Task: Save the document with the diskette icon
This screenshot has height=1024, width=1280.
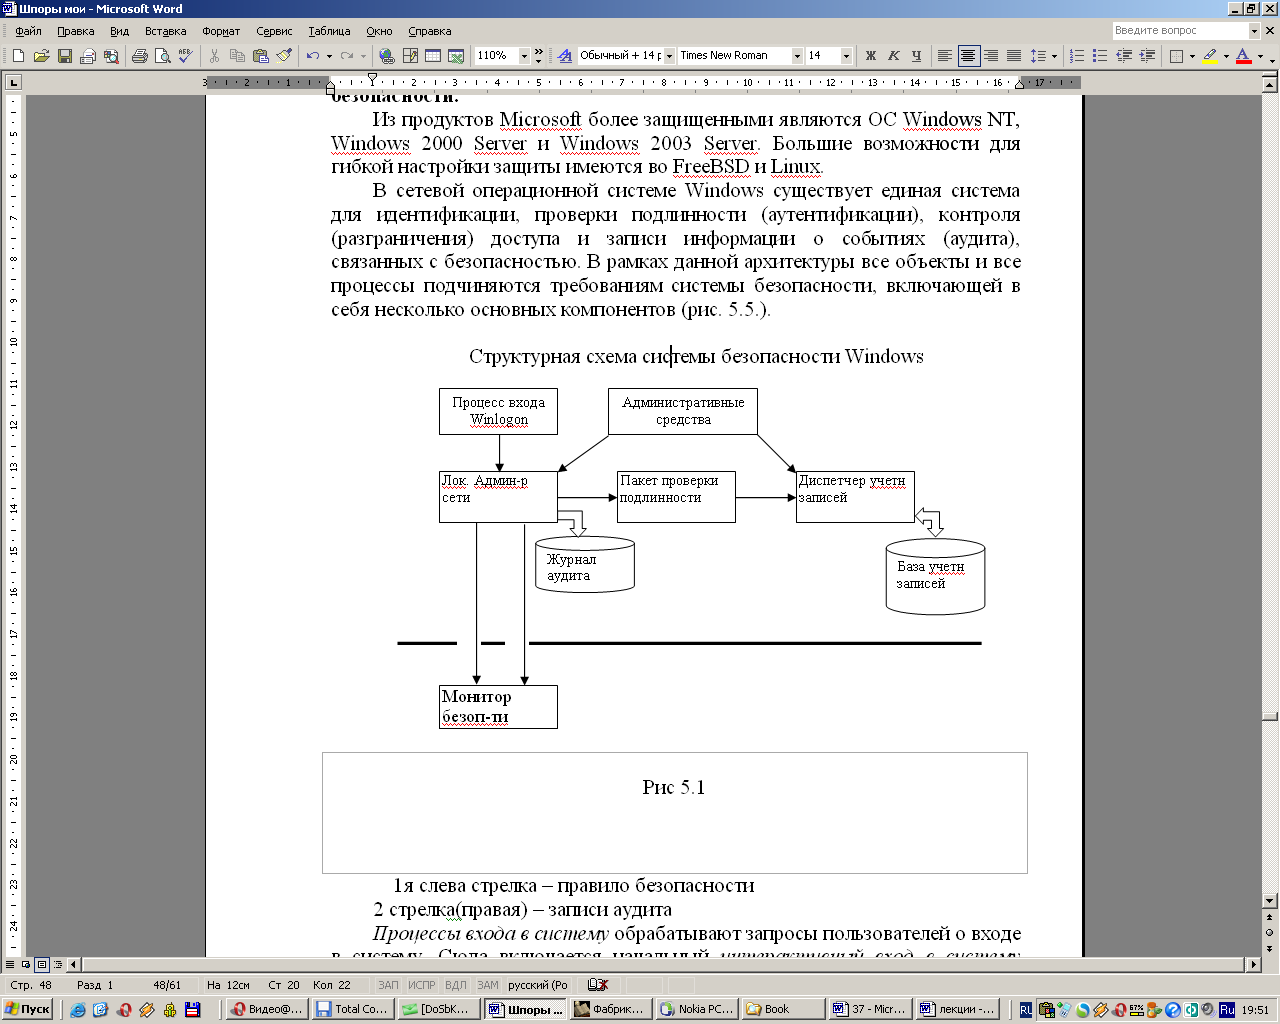Action: click(x=64, y=56)
